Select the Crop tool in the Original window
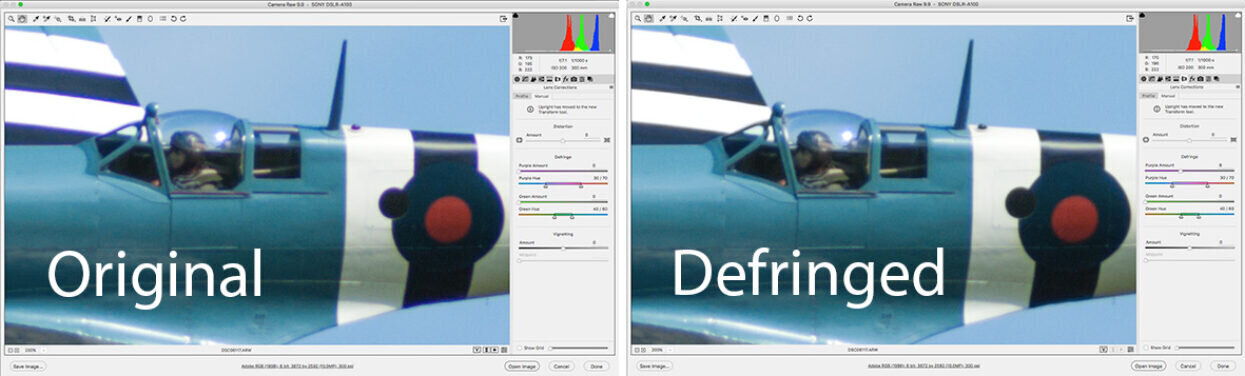 pyautogui.click(x=71, y=19)
